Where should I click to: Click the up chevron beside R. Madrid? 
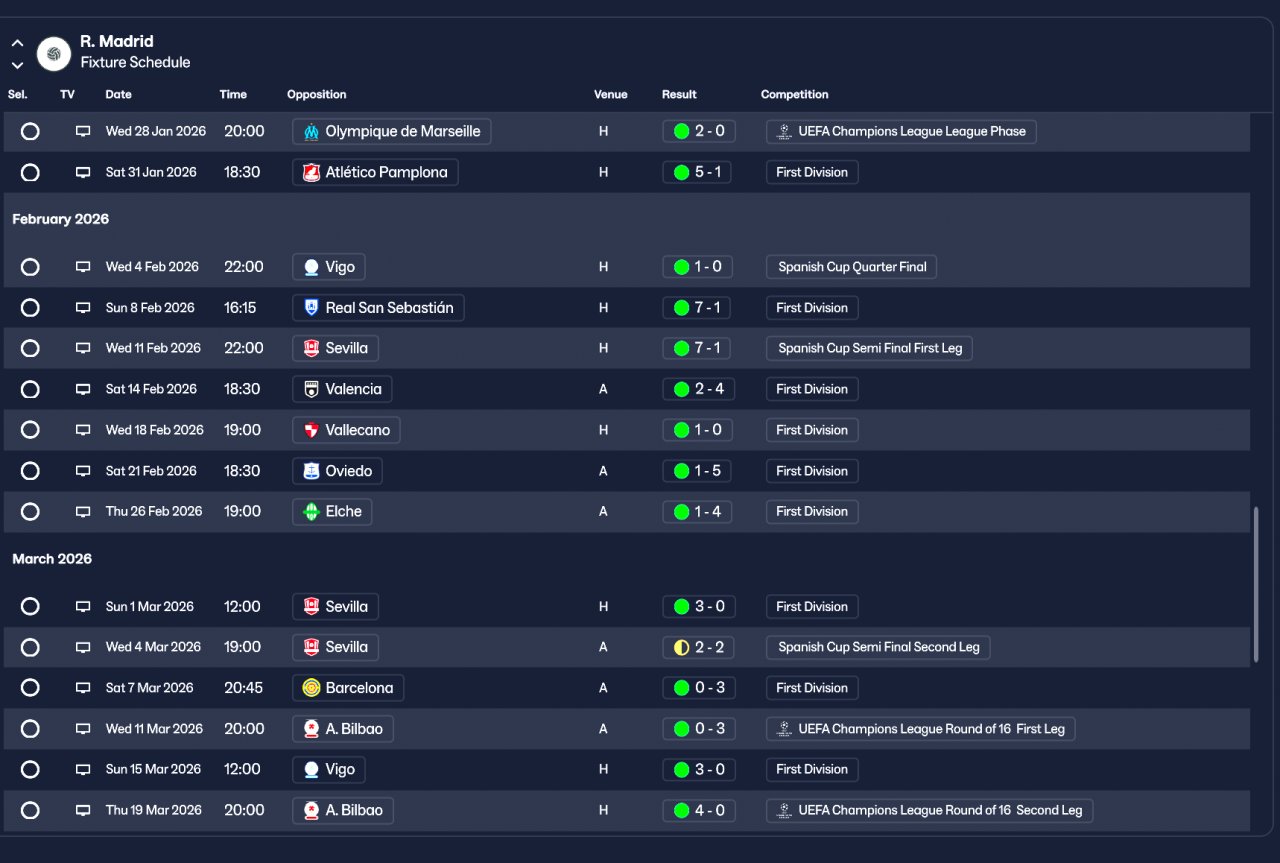pyautogui.click(x=17, y=44)
